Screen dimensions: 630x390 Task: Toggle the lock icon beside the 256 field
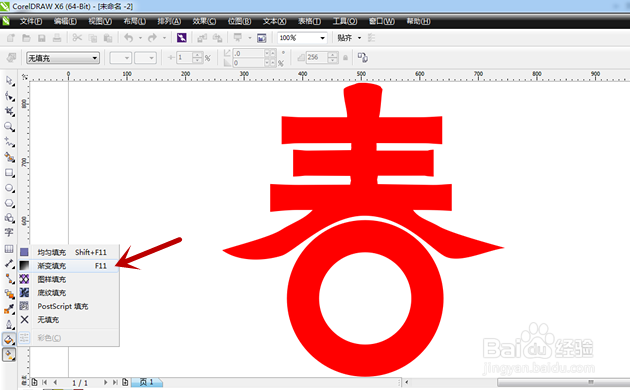345,58
